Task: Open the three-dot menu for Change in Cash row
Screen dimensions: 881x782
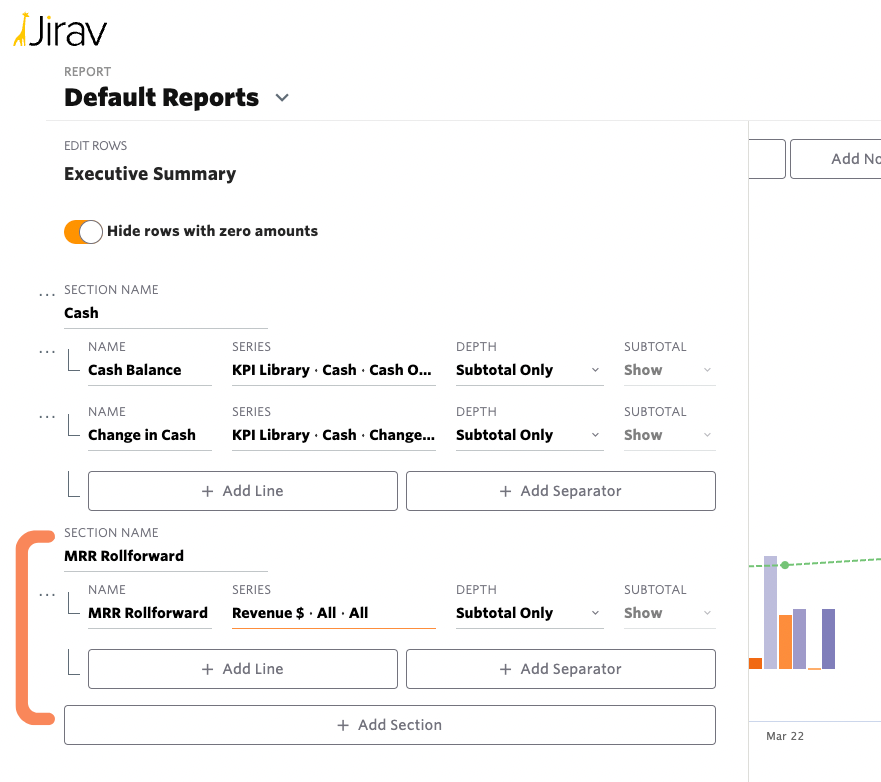Action: click(46, 415)
